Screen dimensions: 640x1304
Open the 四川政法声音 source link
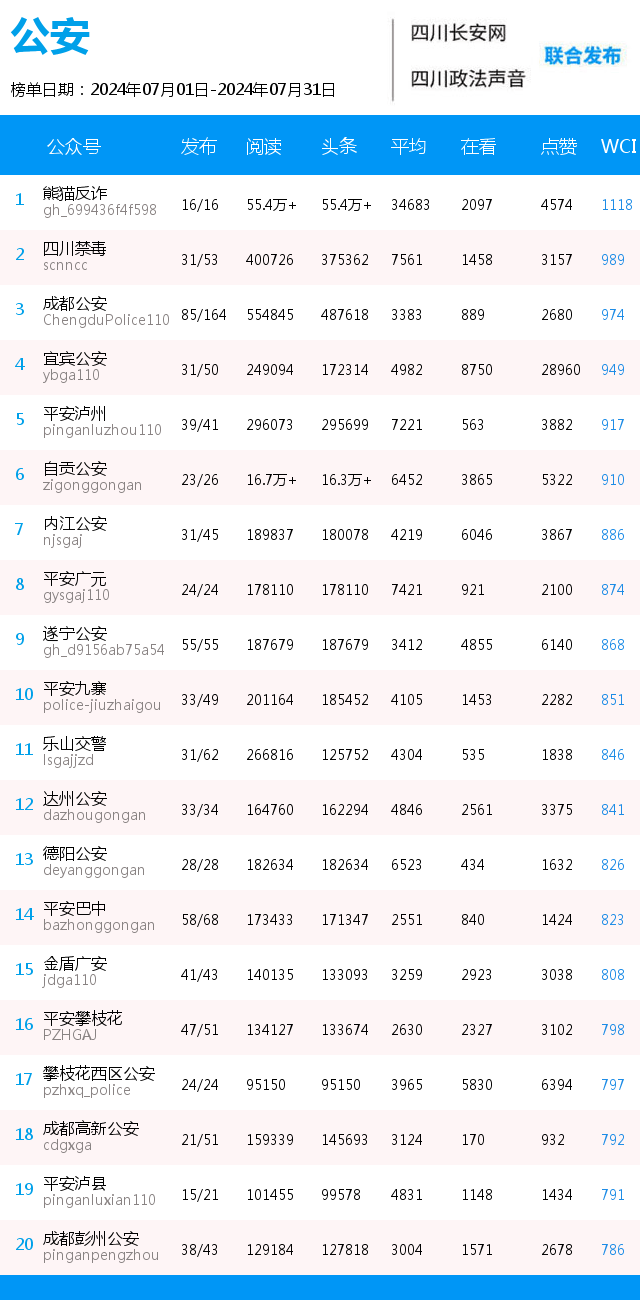(468, 78)
